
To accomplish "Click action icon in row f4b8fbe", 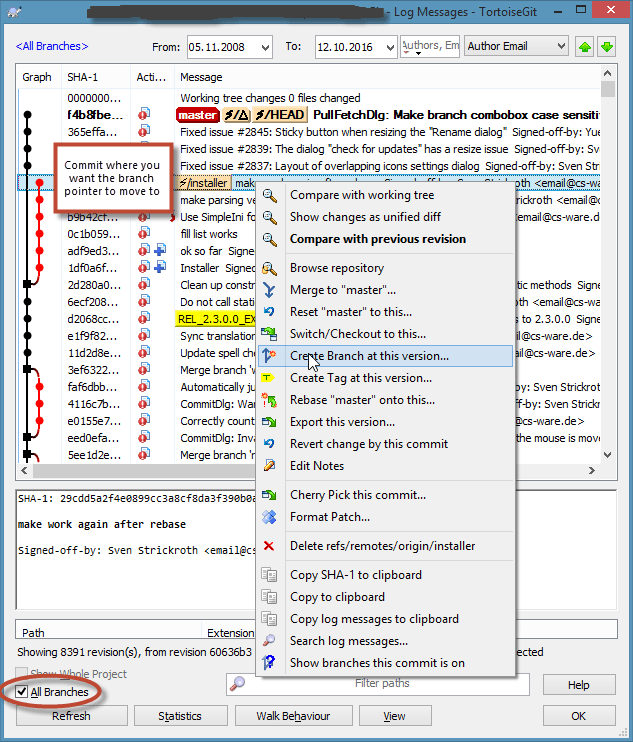I will point(144,115).
